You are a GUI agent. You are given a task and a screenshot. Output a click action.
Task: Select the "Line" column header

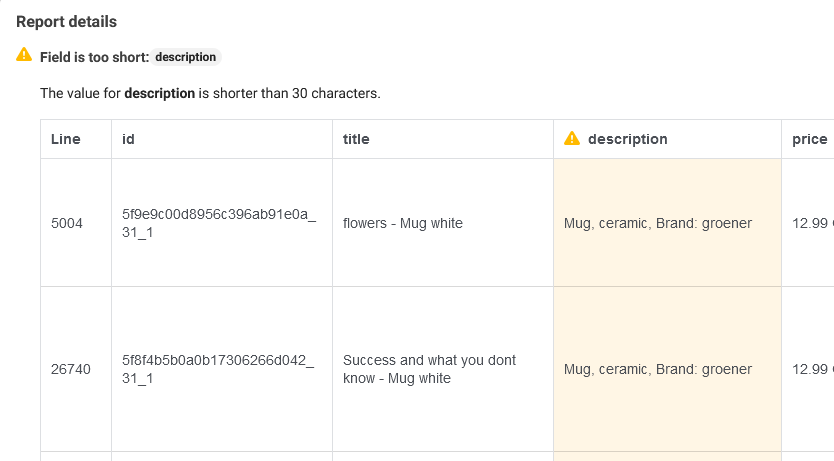point(66,139)
